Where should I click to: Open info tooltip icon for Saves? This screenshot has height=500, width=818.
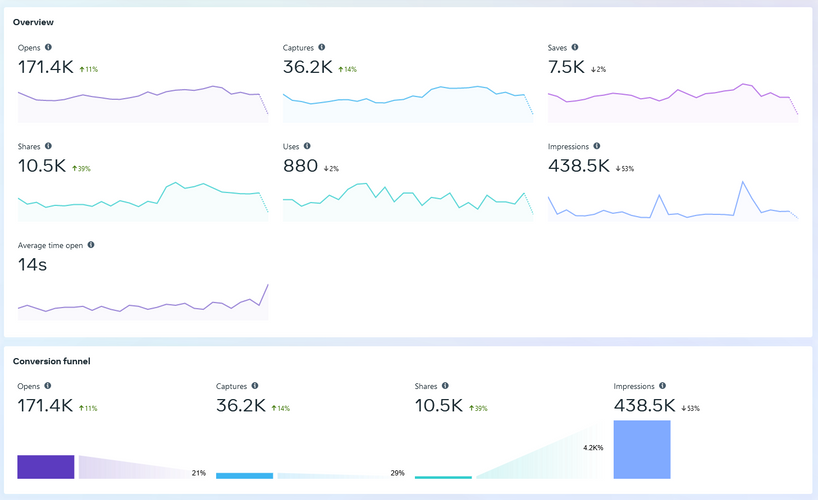(x=574, y=47)
